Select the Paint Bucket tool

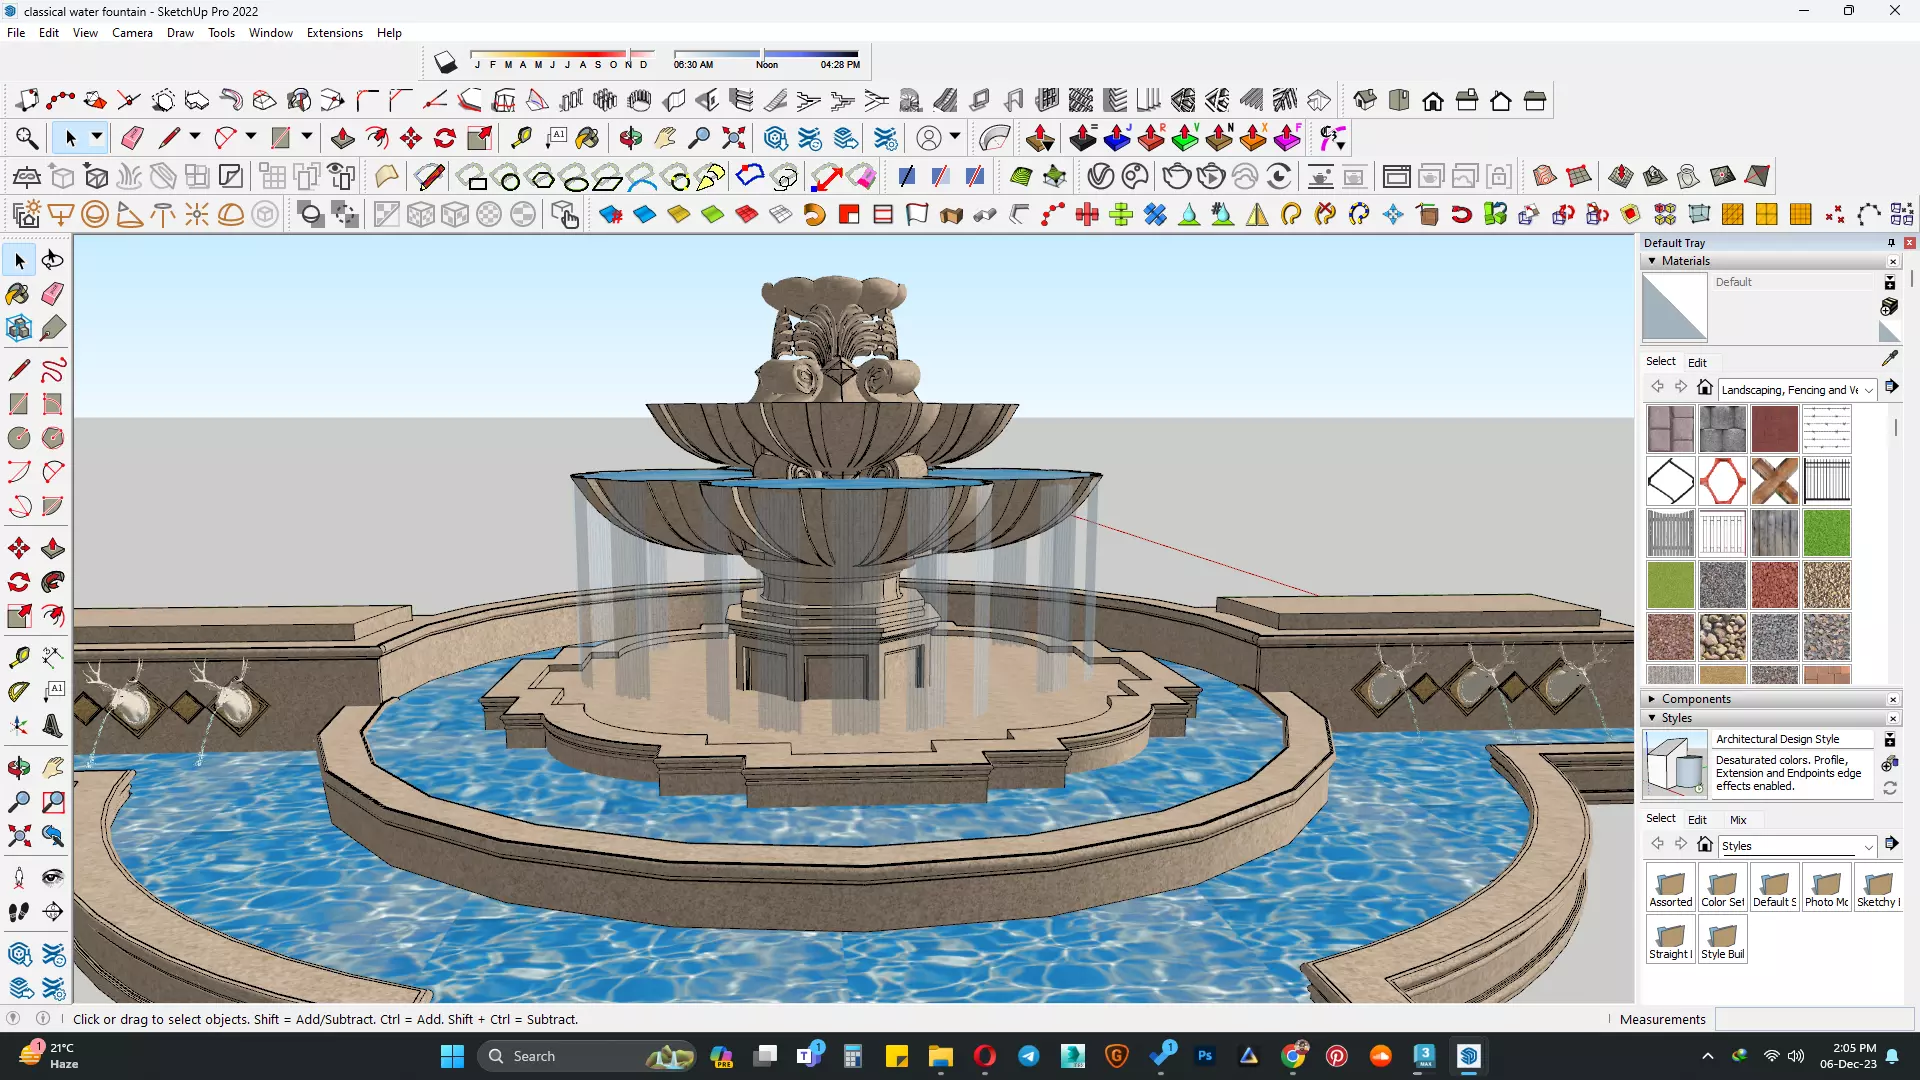(18, 294)
